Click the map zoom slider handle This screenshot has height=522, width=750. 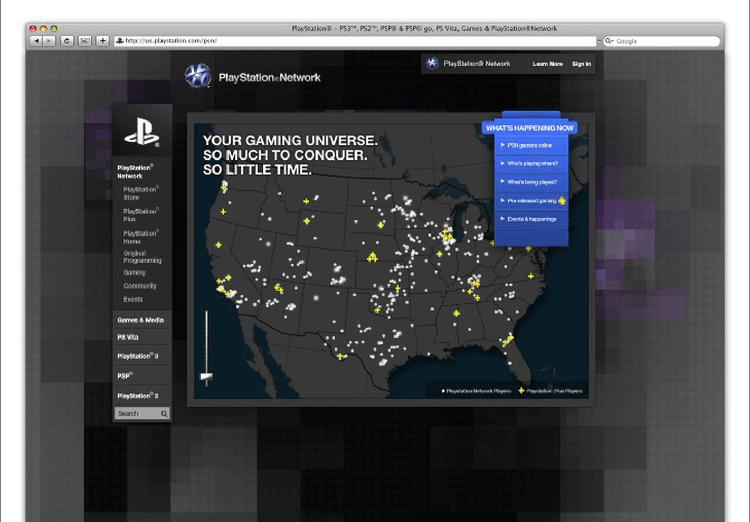coord(207,377)
